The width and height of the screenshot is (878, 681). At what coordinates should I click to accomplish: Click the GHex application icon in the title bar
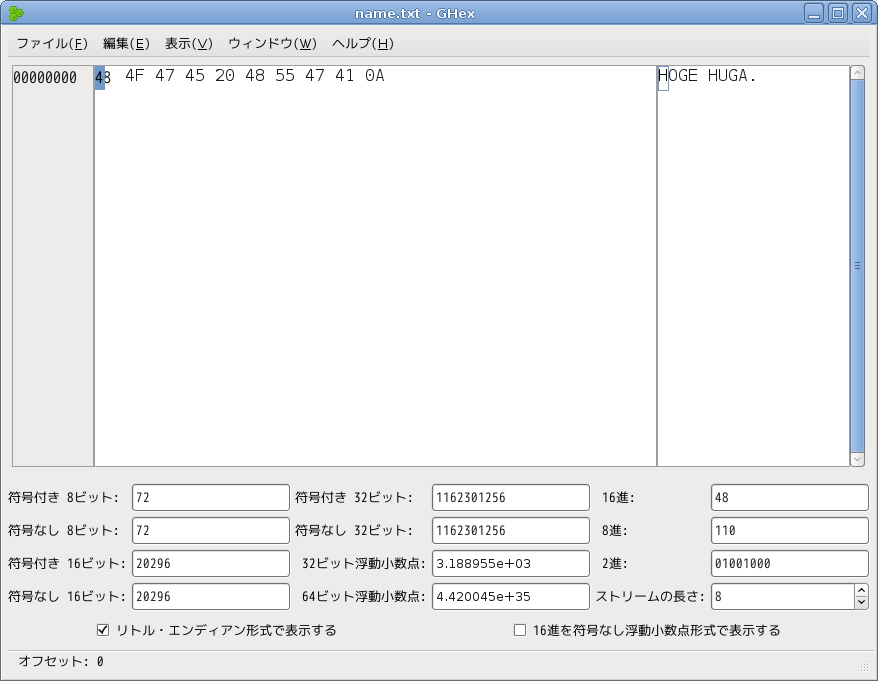point(14,13)
